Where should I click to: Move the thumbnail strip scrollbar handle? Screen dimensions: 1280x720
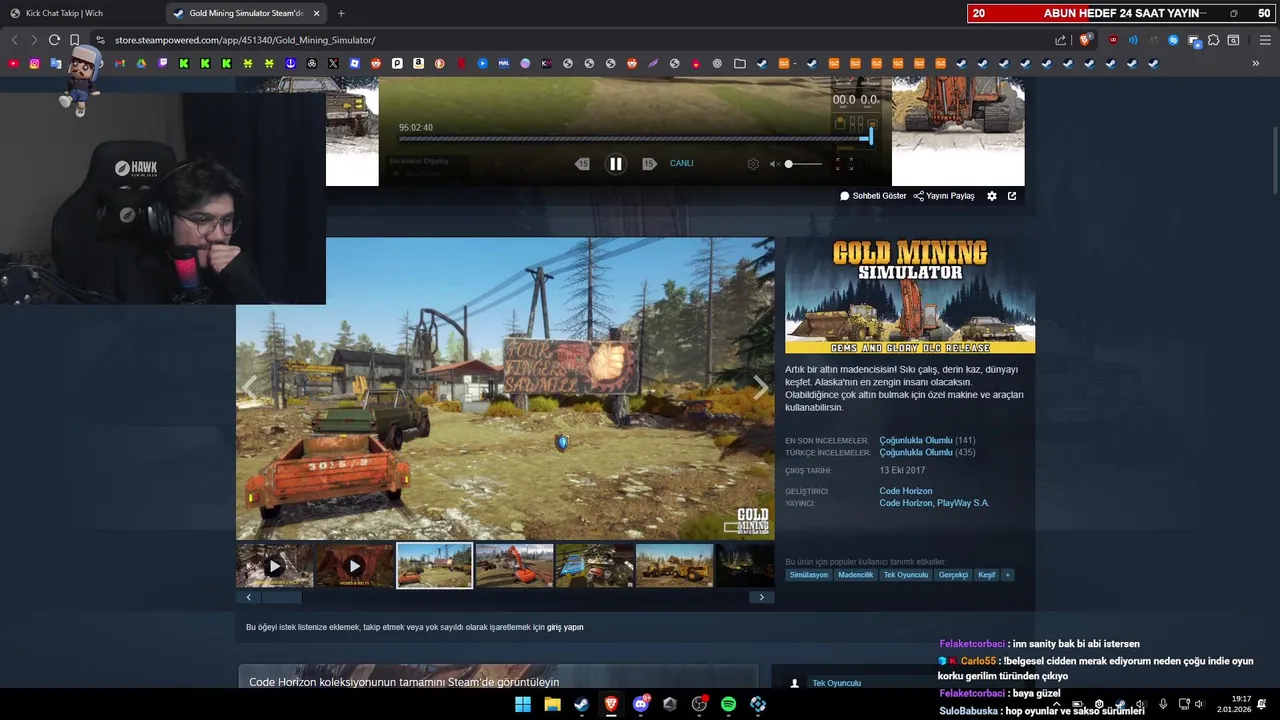pyautogui.click(x=281, y=597)
